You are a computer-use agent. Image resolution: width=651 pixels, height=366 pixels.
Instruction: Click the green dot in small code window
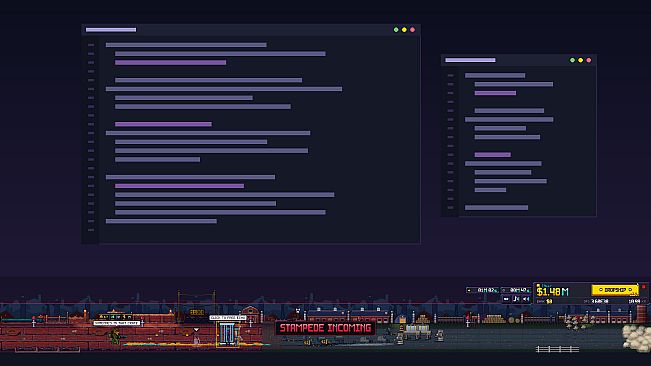point(573,60)
